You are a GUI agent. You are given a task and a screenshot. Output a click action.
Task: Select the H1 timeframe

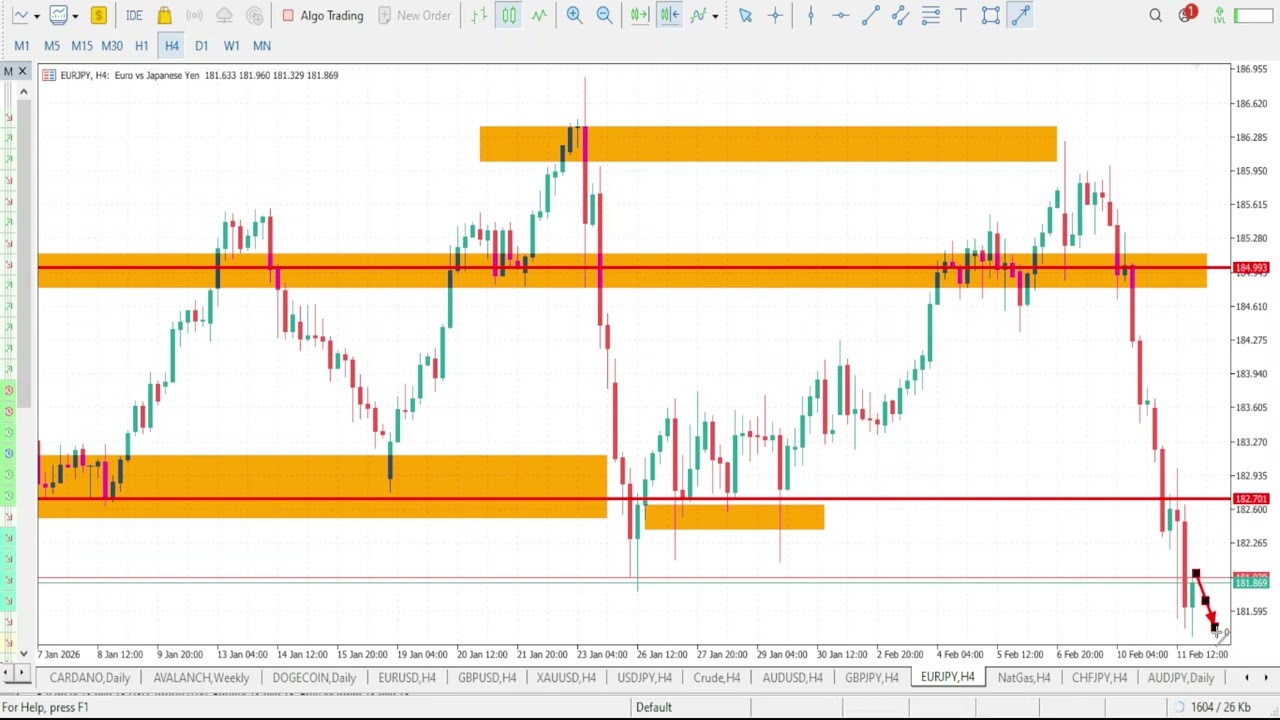click(142, 45)
